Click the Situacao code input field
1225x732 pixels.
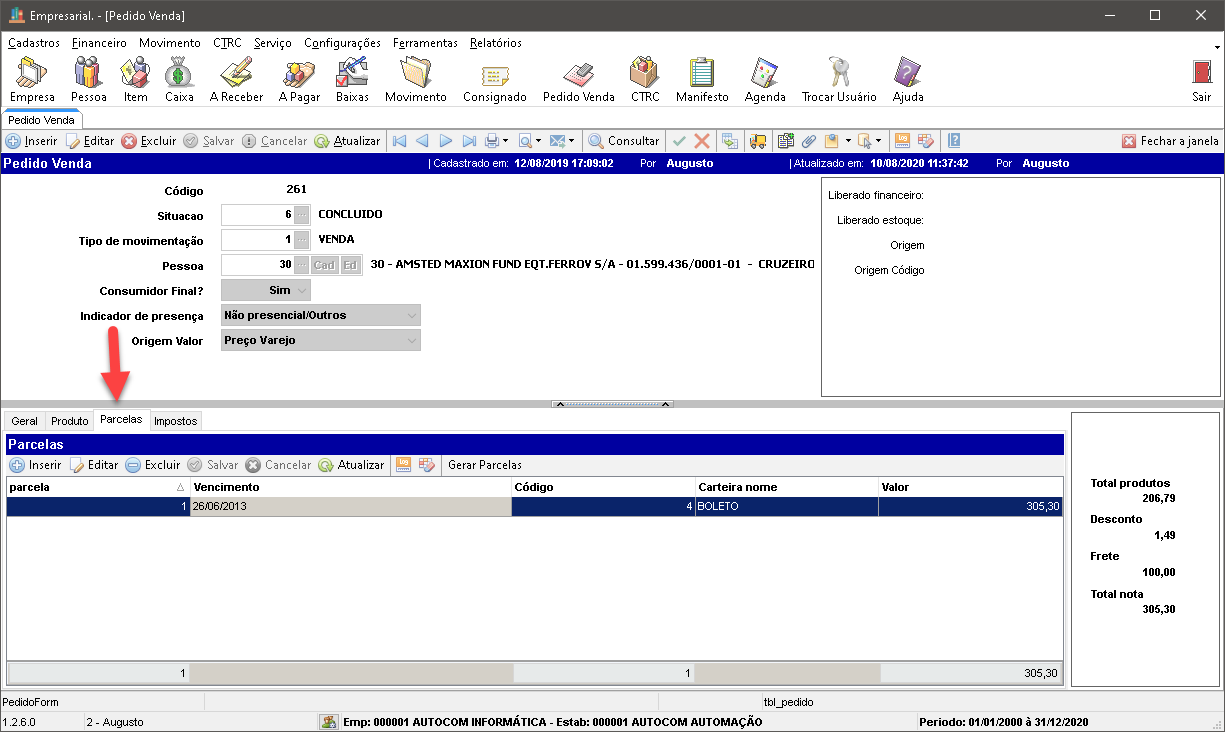click(x=257, y=214)
